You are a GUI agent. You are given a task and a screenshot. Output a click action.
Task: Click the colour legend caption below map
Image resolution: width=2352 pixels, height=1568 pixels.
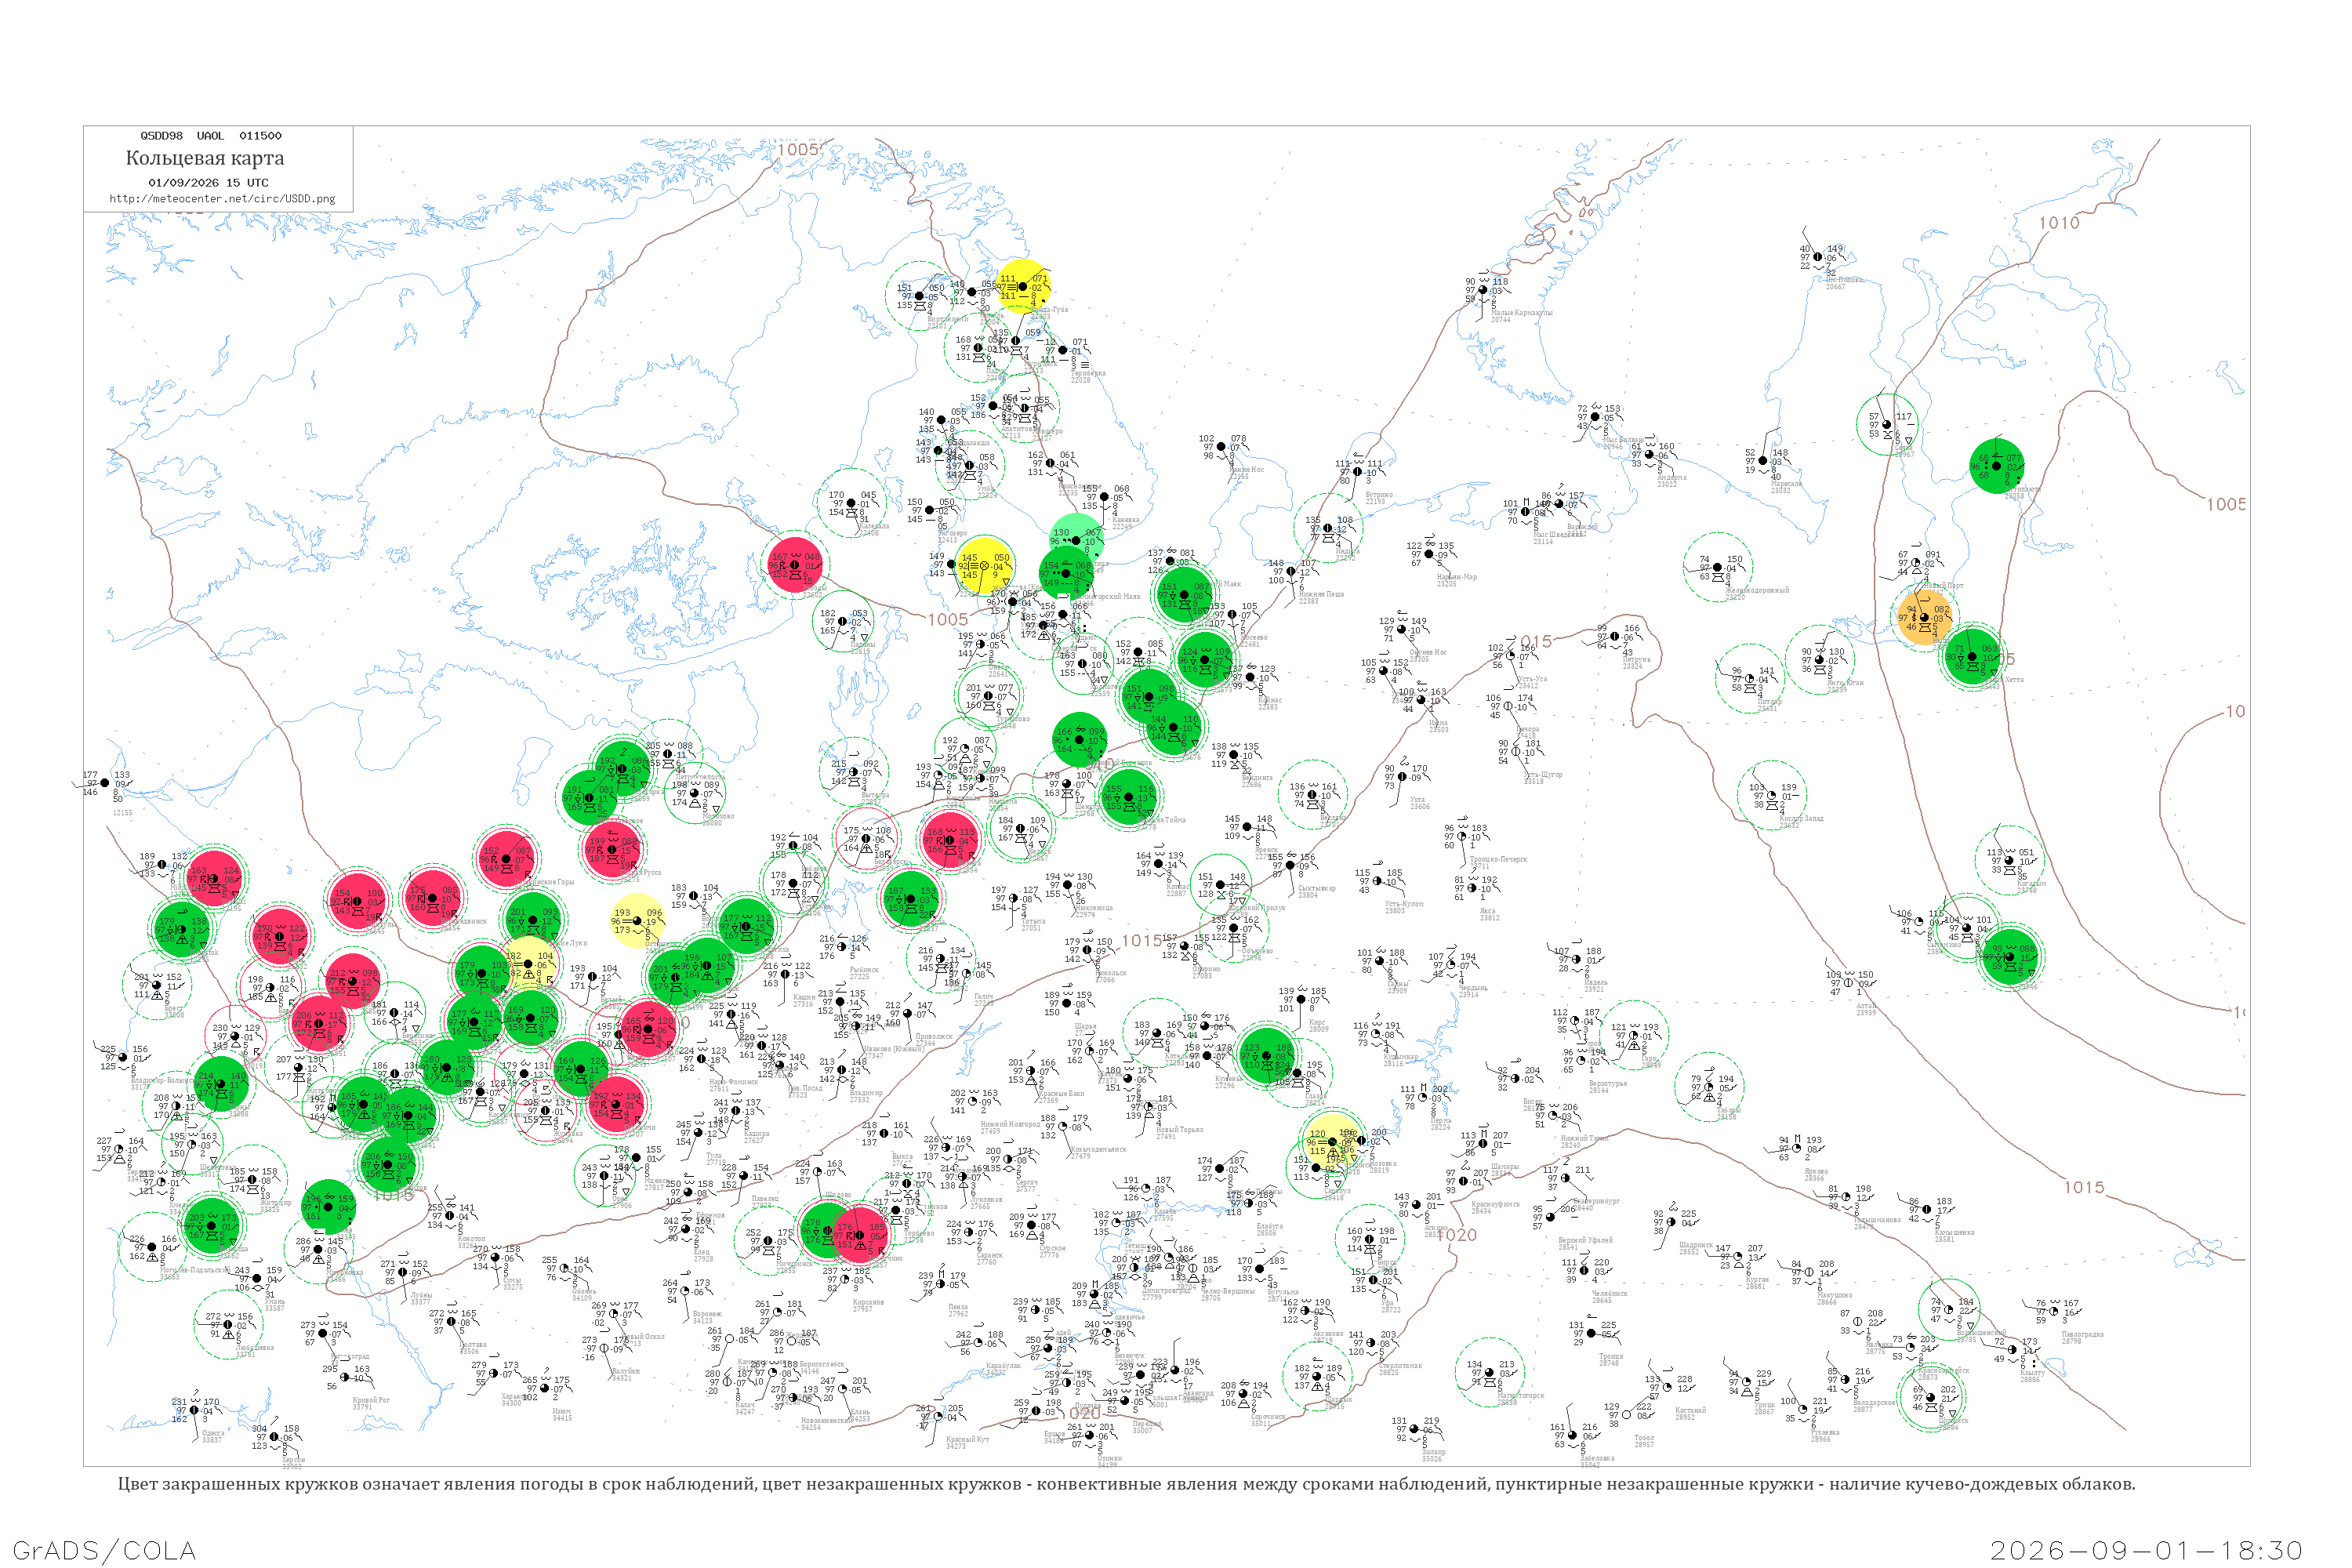(1126, 1484)
